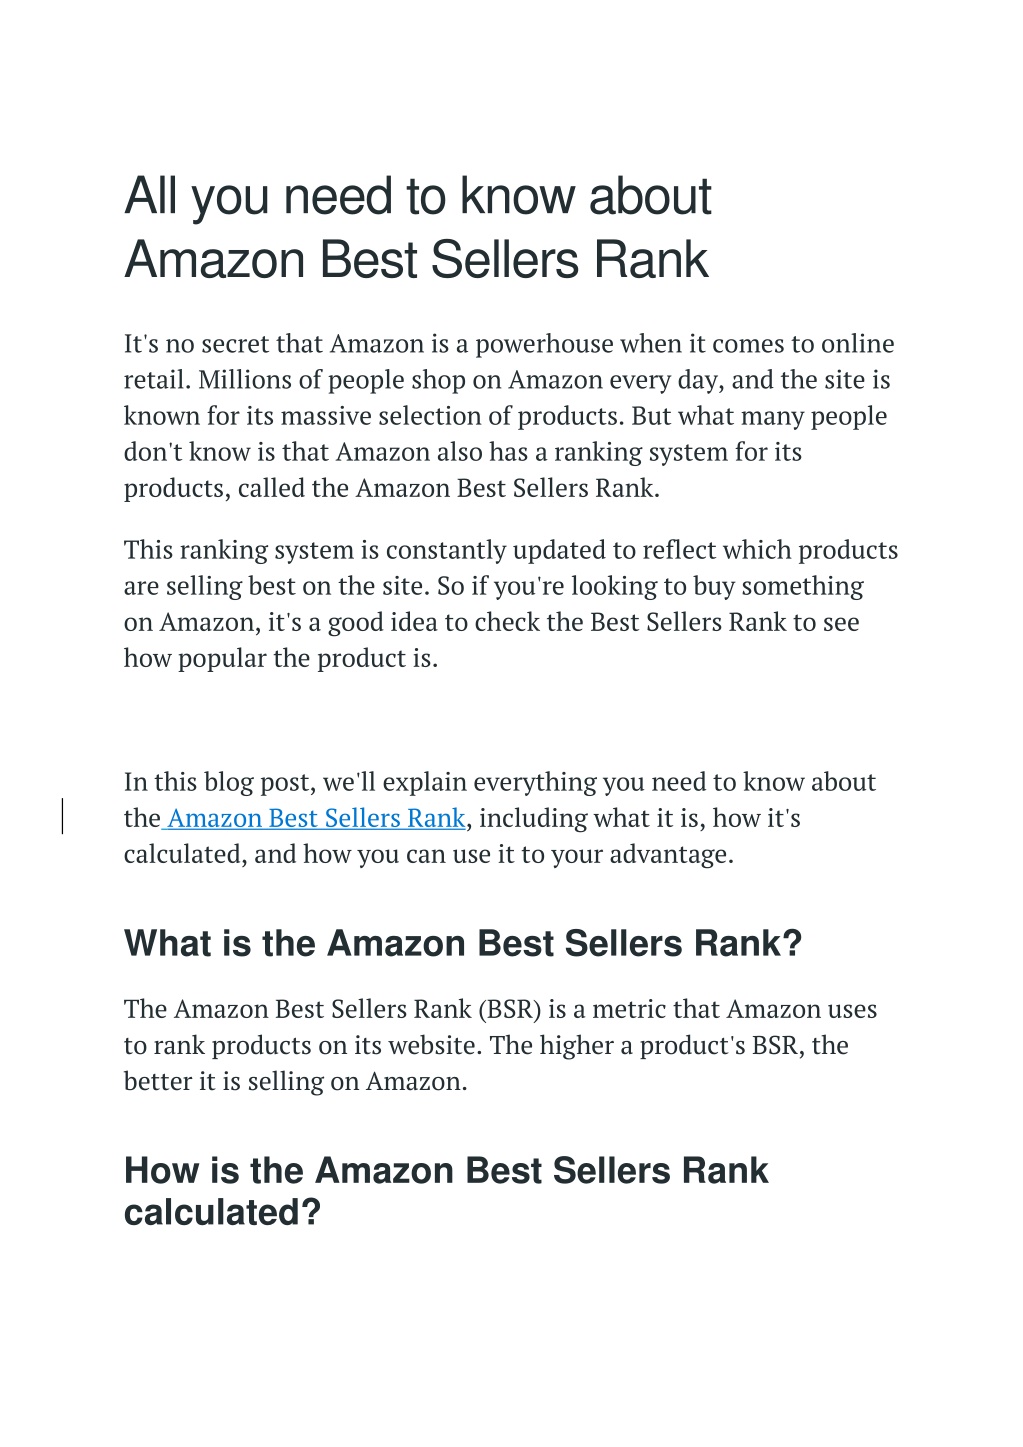Click the main title "All you need to know about"
Viewport: 1023px width, 1447px height.
[x=417, y=196]
